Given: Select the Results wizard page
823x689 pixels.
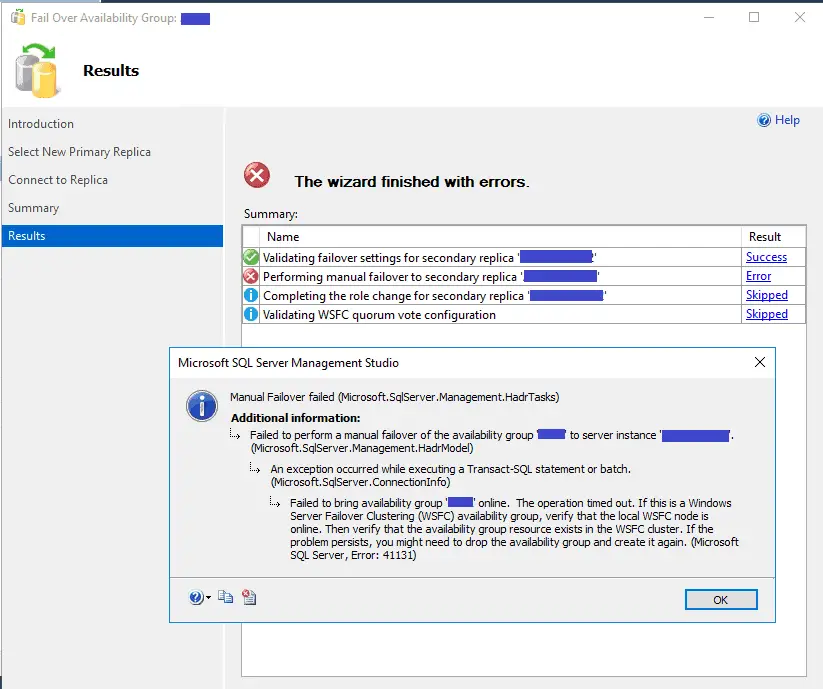Looking at the screenshot, I should [x=112, y=236].
